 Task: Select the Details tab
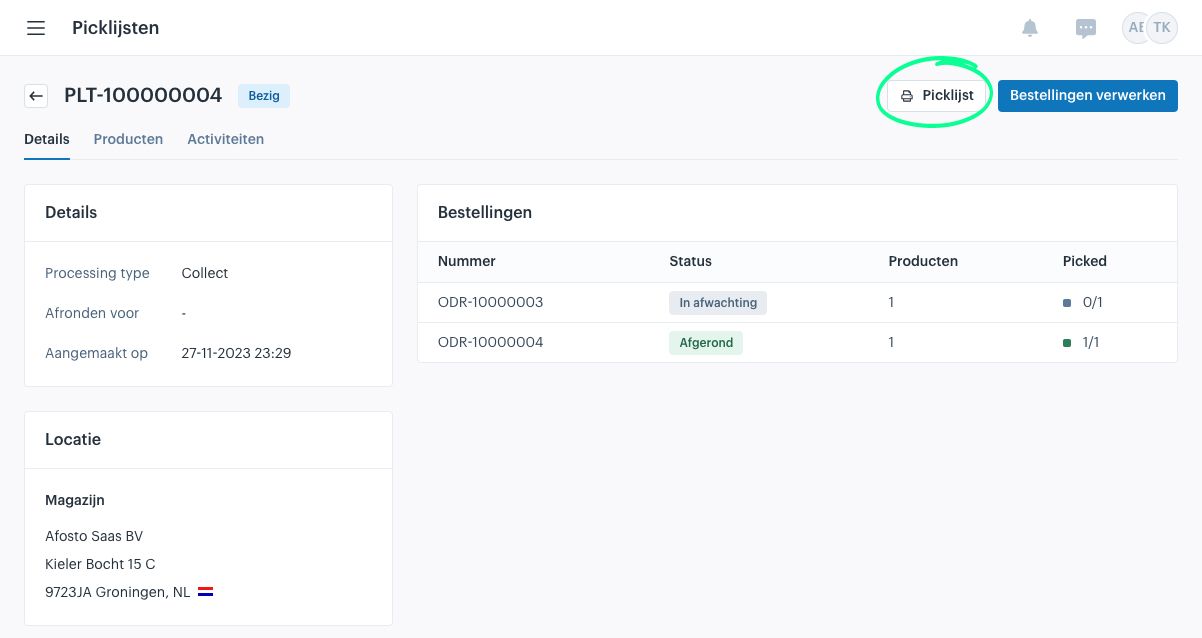tap(47, 139)
